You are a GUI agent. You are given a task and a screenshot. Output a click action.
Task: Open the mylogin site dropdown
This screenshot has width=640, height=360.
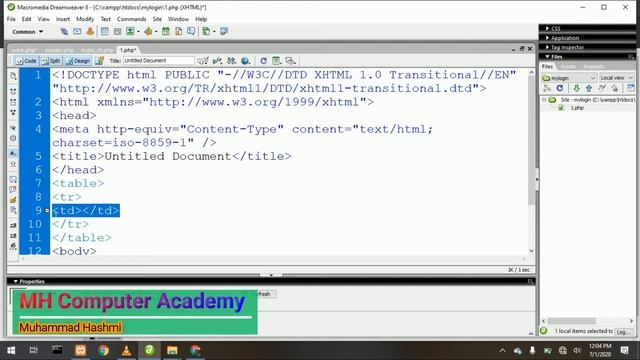pyautogui.click(x=569, y=78)
